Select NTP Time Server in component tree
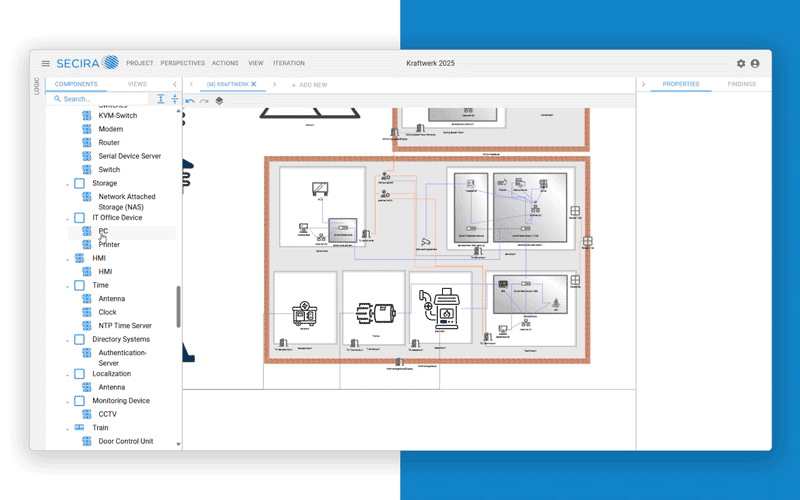Image resolution: width=800 pixels, height=500 pixels. click(x=125, y=326)
